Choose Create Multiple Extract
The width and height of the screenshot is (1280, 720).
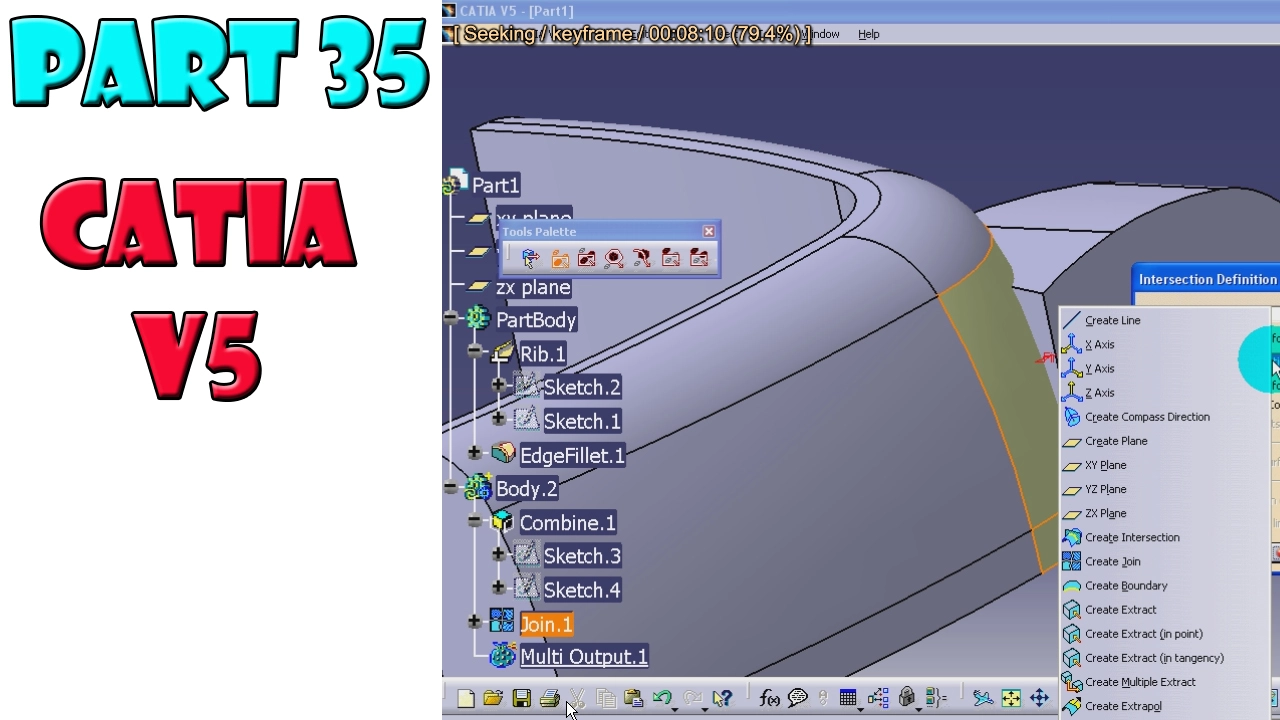1140,682
